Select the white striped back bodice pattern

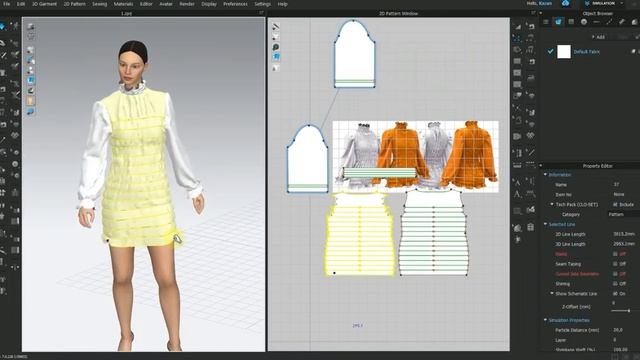point(433,232)
